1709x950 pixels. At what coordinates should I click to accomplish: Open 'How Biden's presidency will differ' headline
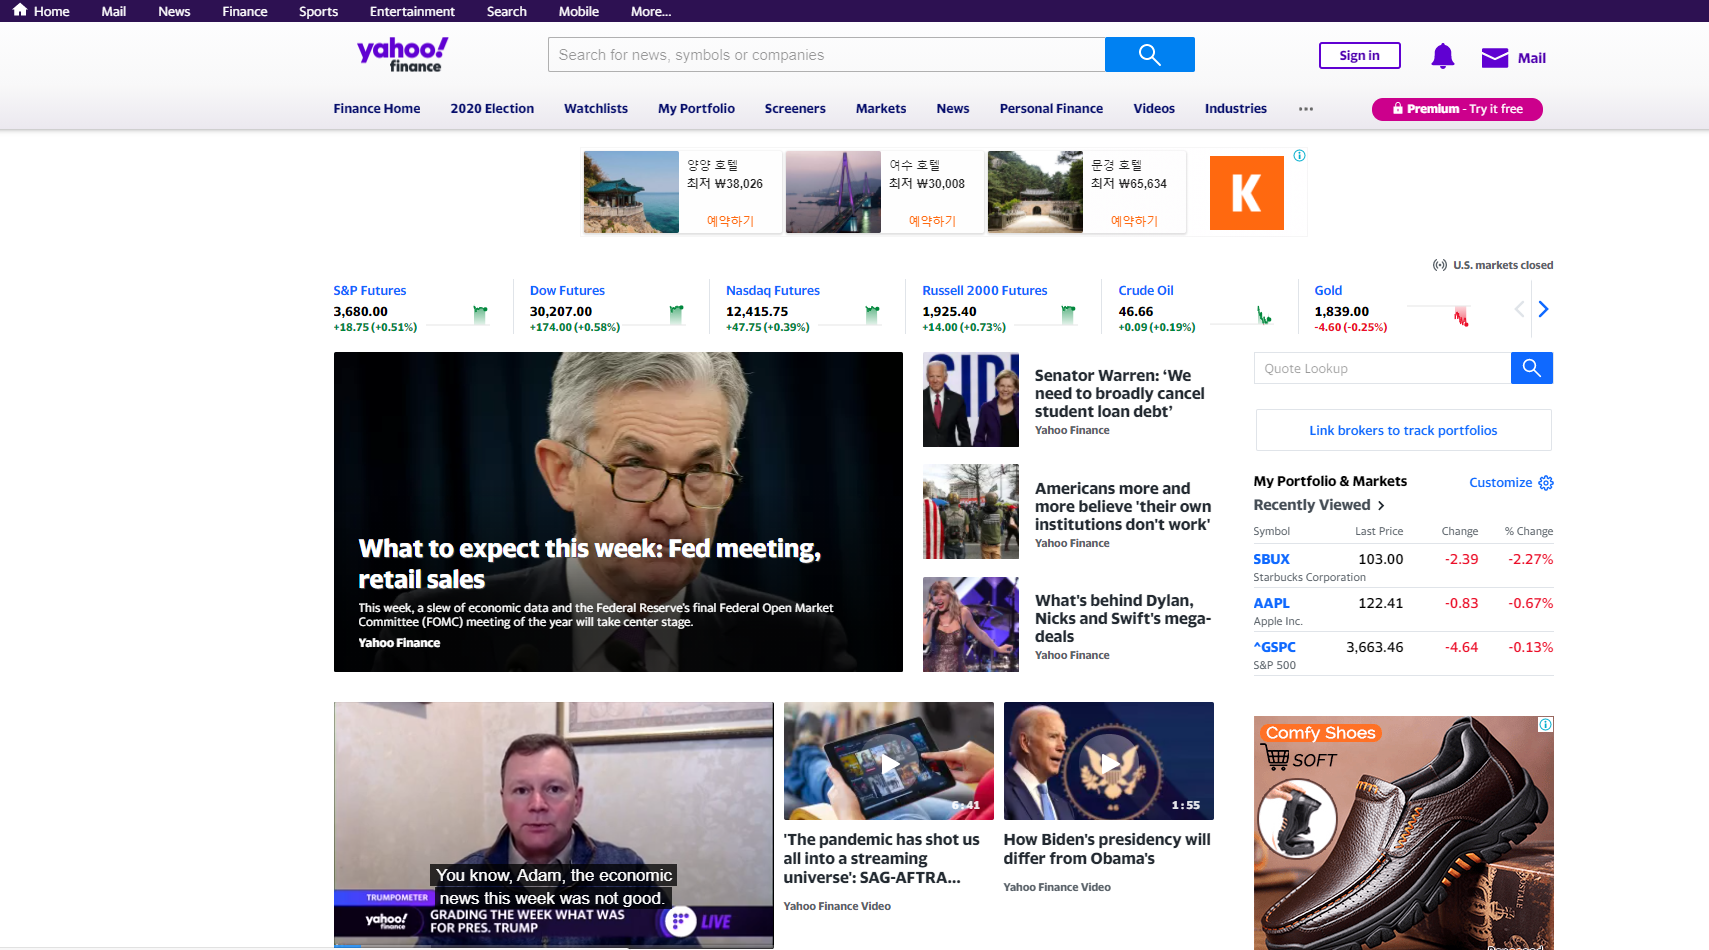point(1107,849)
